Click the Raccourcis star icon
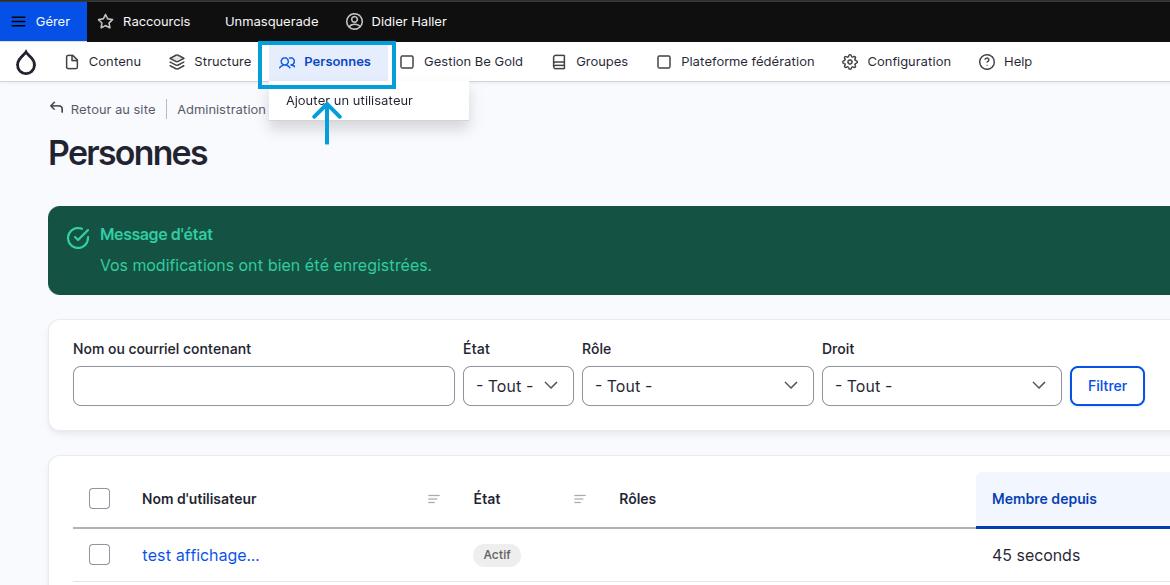 105,21
